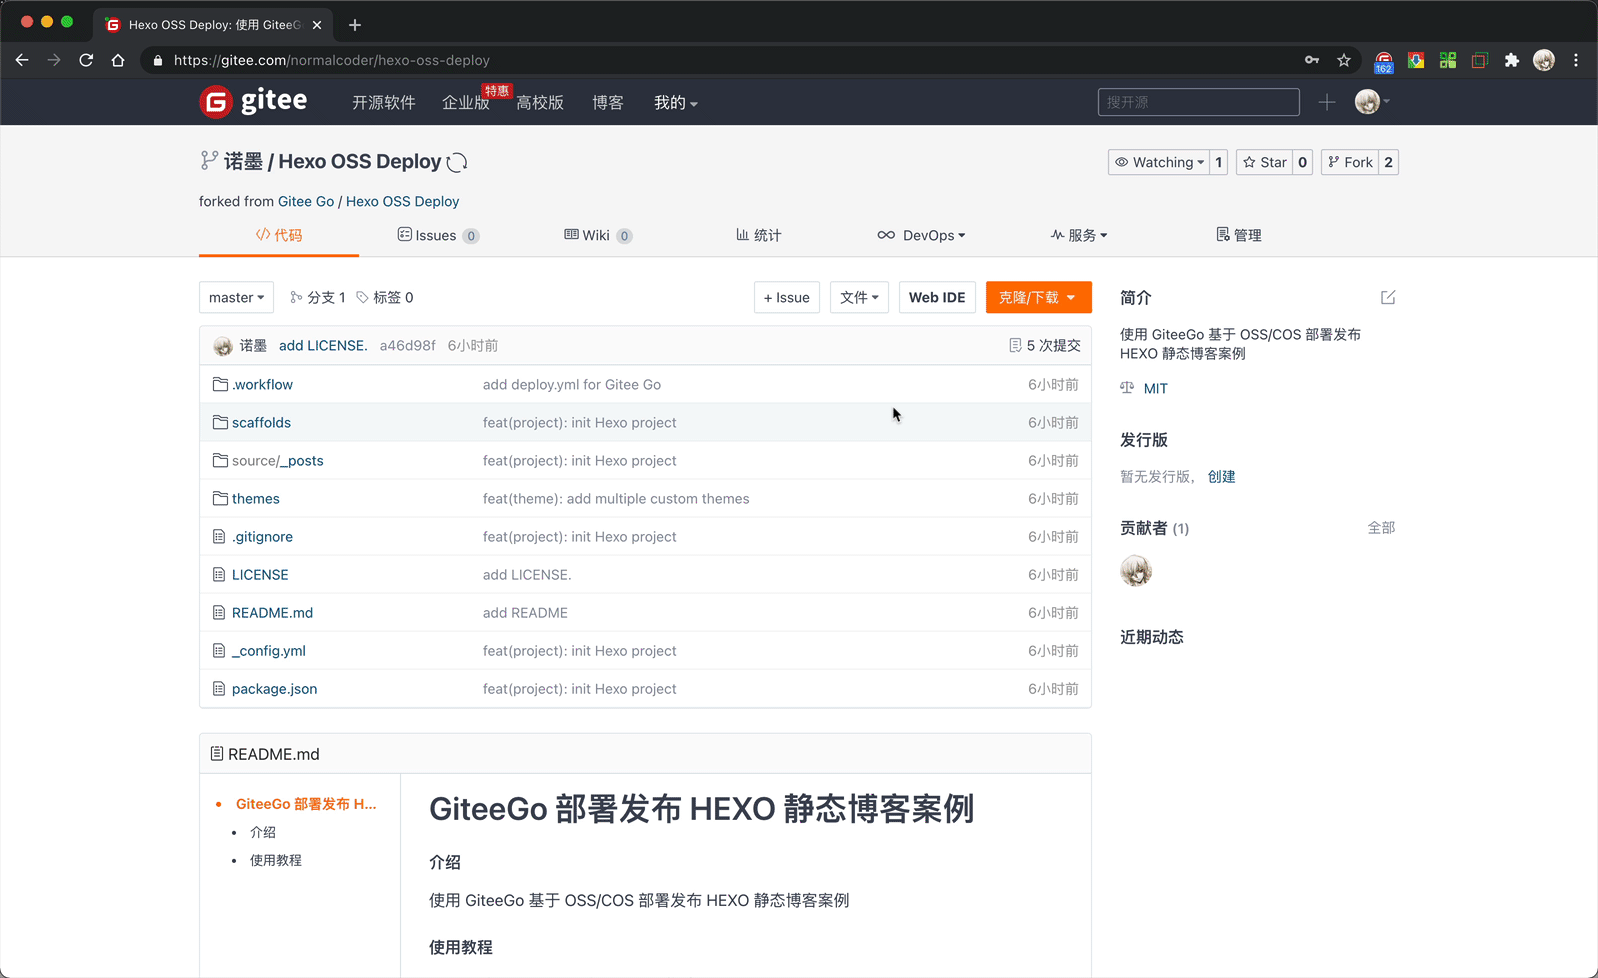The width and height of the screenshot is (1598, 978).
Task: Toggle the Watching button
Action: (1159, 162)
